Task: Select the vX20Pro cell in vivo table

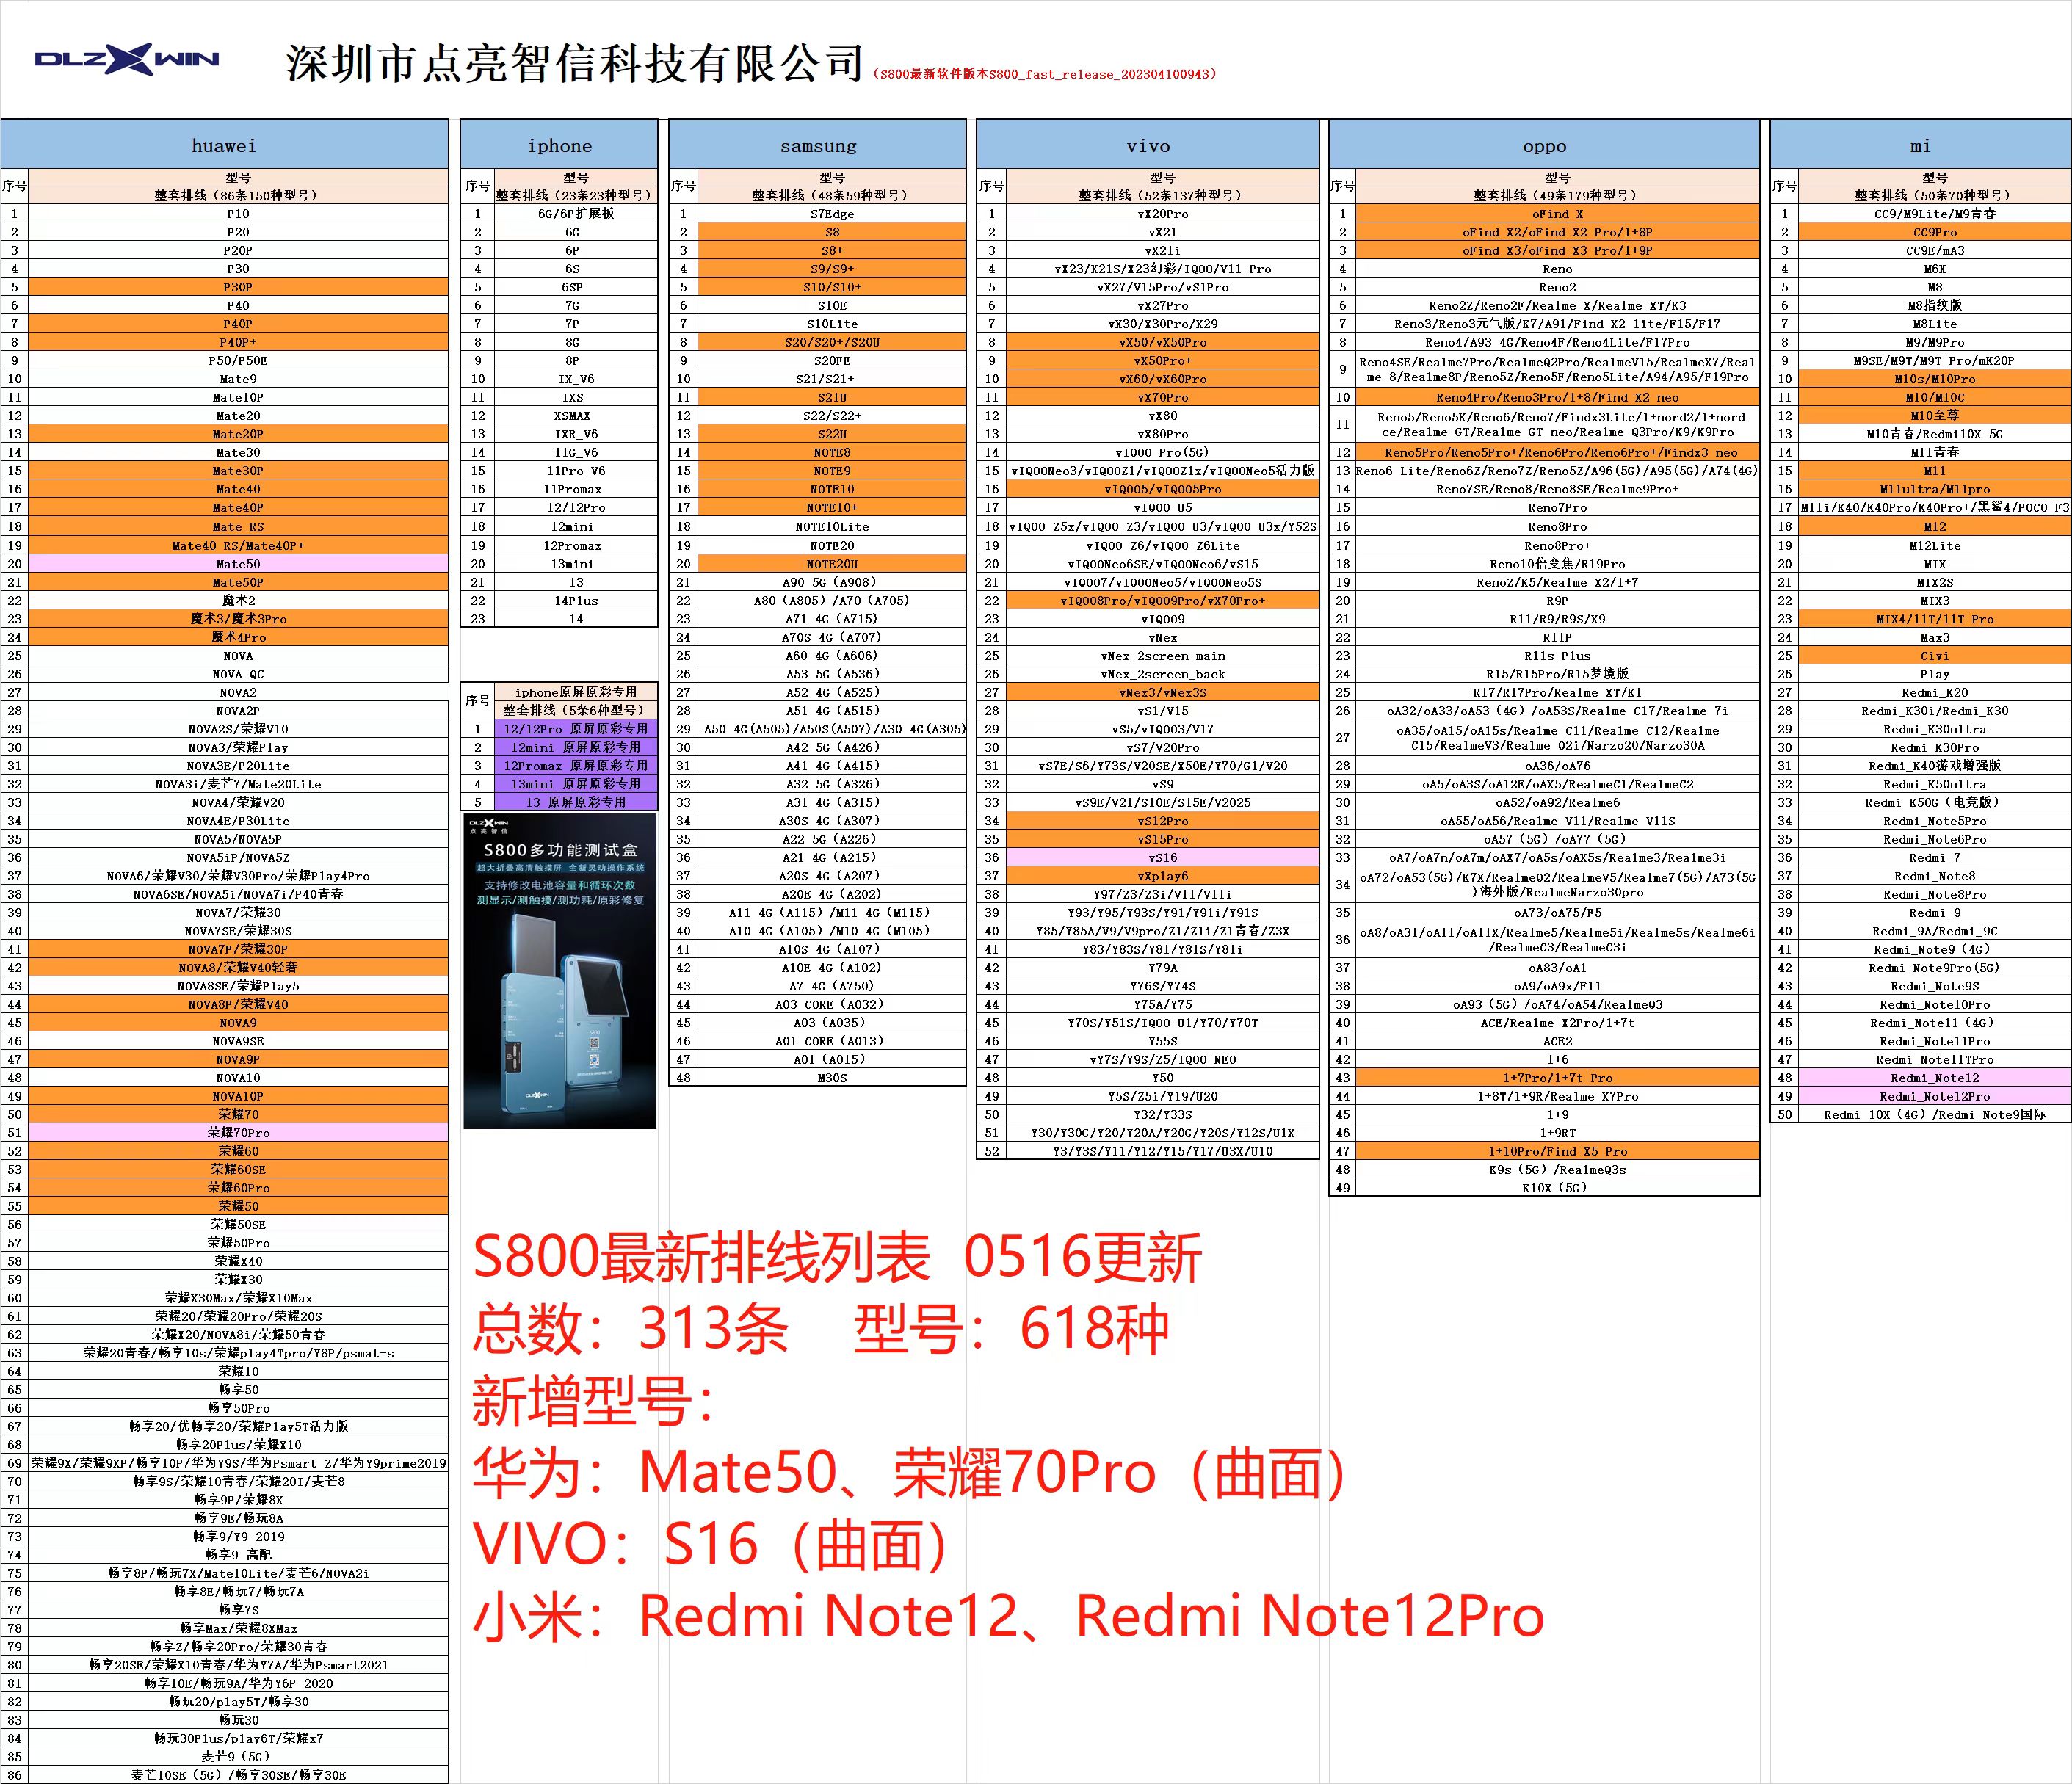Action: tap(1163, 213)
